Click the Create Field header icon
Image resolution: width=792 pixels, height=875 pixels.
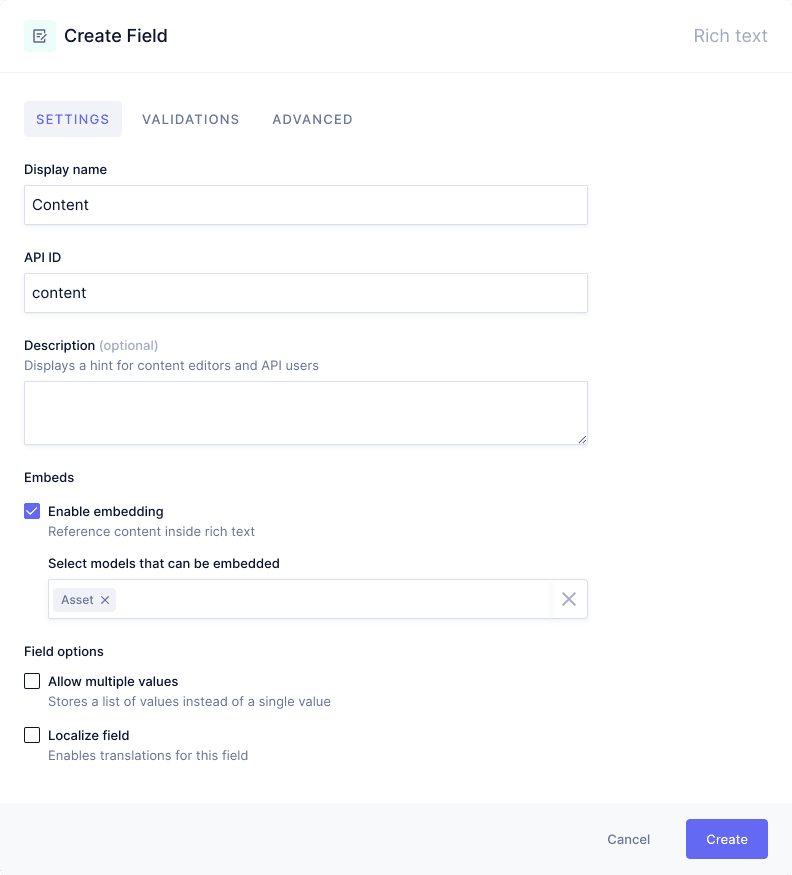39,36
